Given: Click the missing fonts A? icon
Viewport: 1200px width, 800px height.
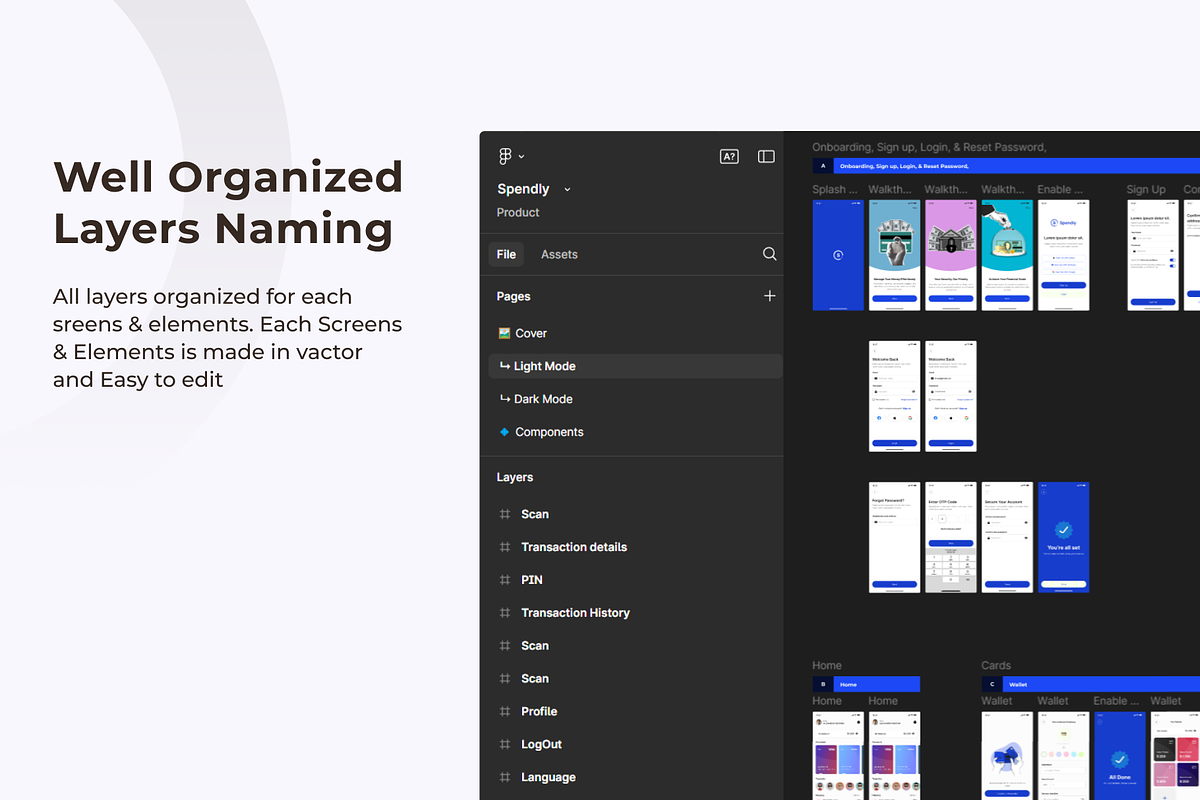Looking at the screenshot, I should [729, 156].
